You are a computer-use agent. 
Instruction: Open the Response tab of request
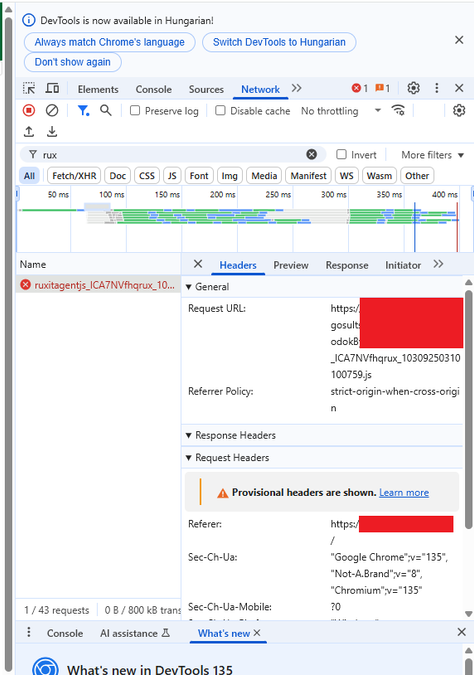coord(347,265)
